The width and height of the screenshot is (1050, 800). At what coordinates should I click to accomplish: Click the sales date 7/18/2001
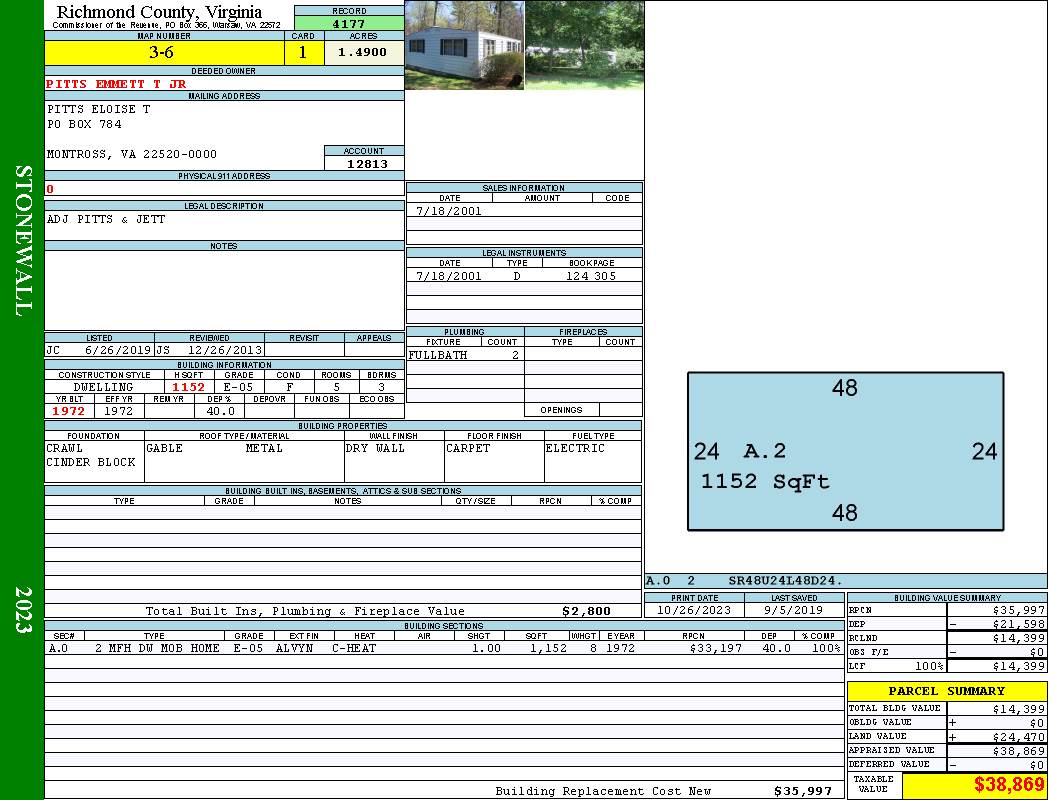(449, 211)
